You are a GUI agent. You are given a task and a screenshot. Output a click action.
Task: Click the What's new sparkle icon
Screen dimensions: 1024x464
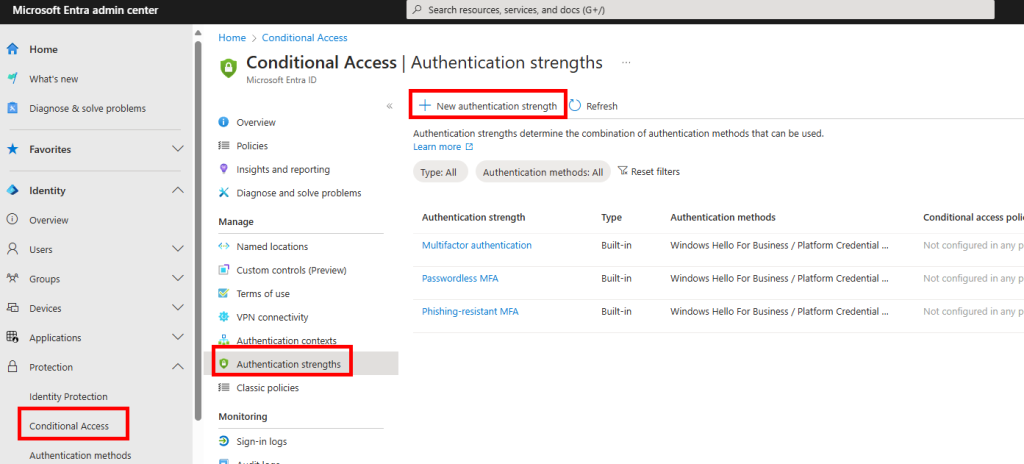[12, 78]
